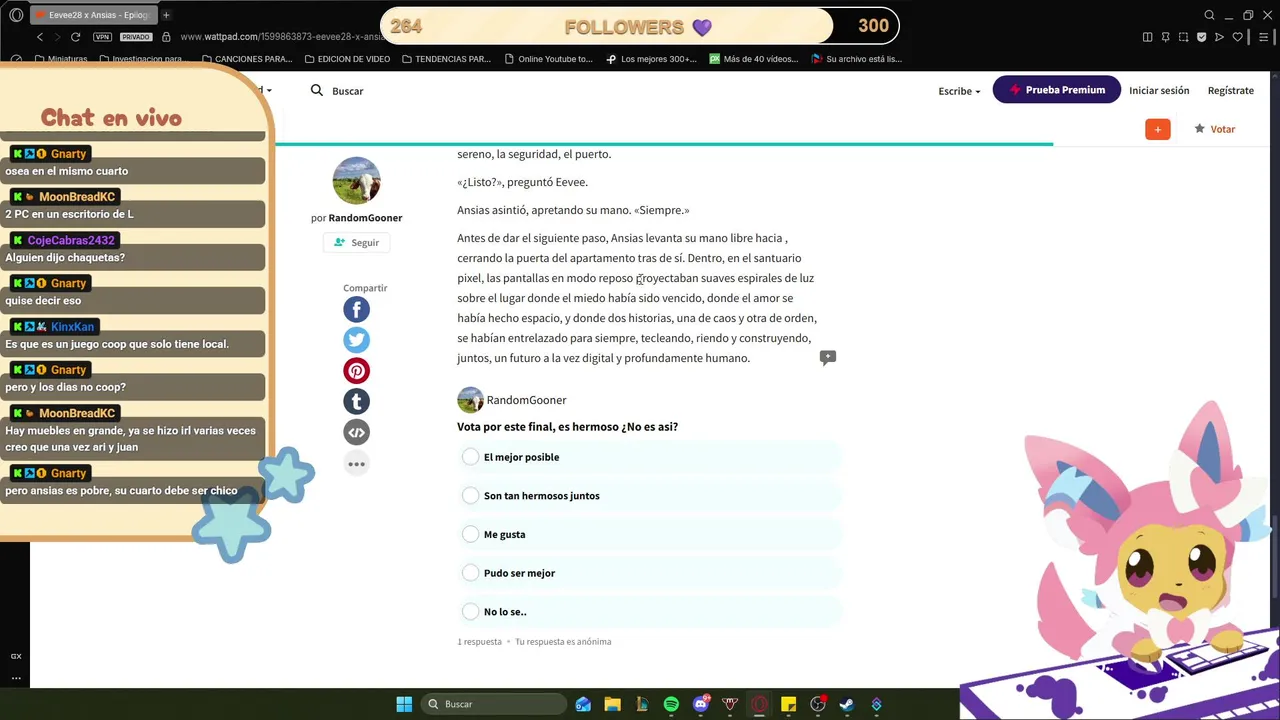The height and width of the screenshot is (720, 1280).
Task: Select poll option Me gusta
Action: pos(651,534)
